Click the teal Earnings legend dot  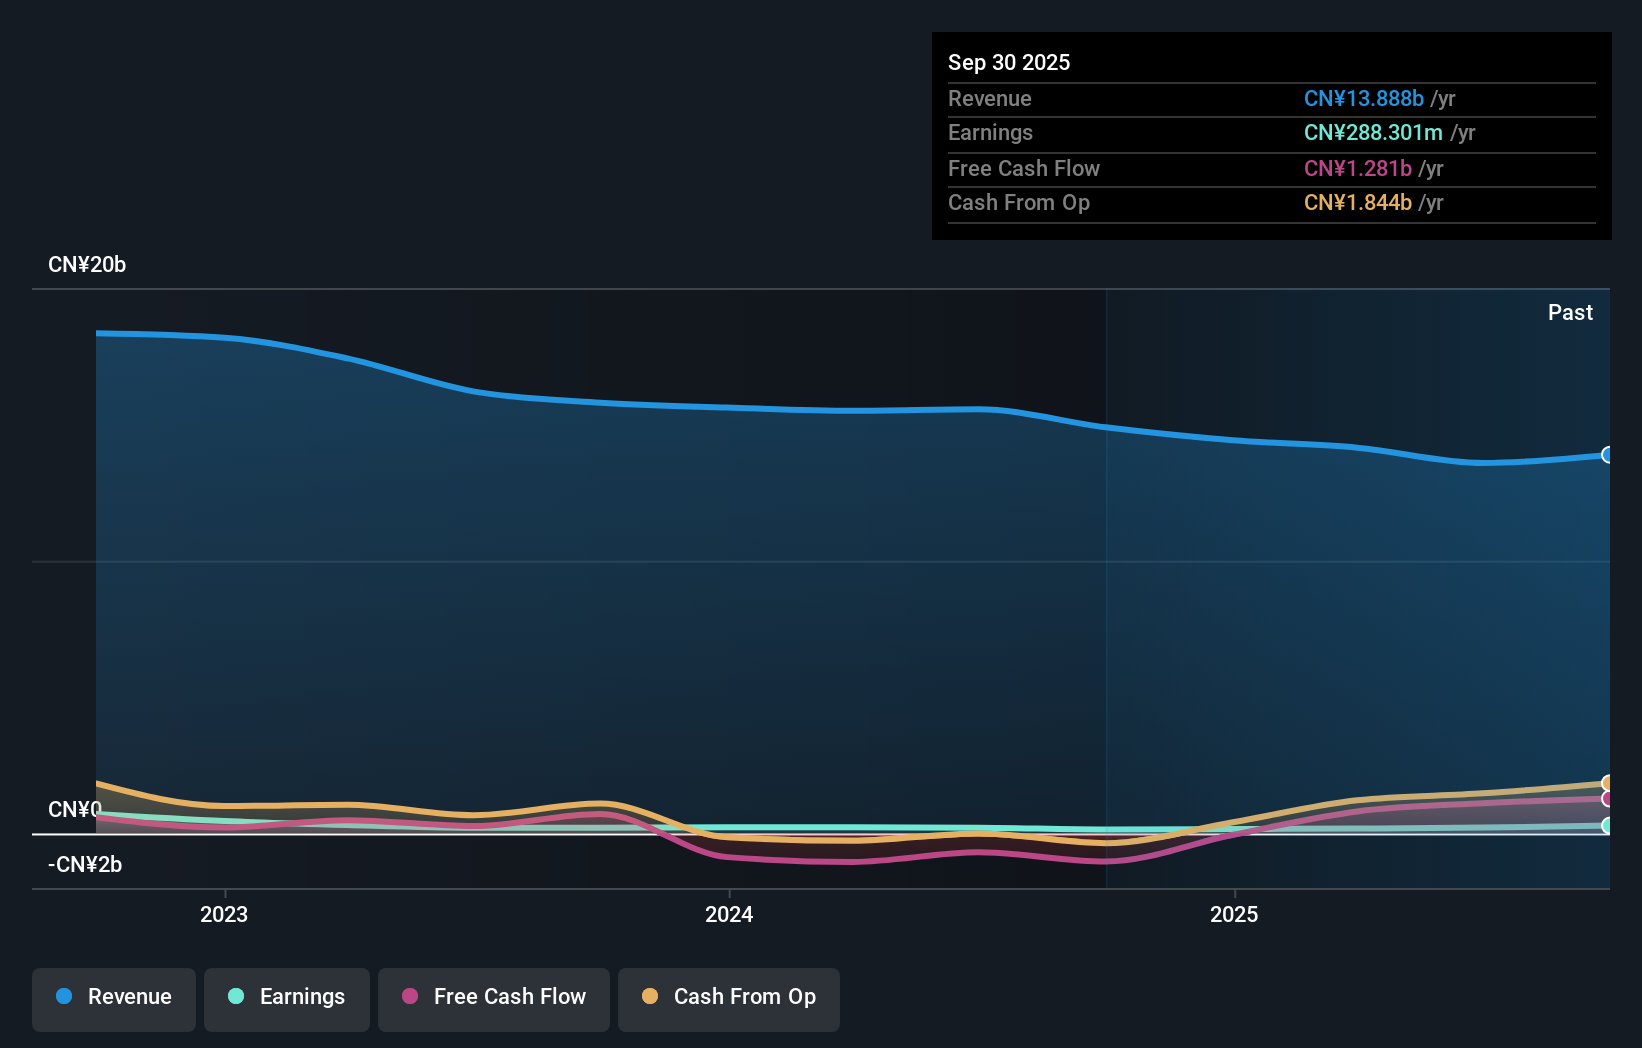click(236, 996)
